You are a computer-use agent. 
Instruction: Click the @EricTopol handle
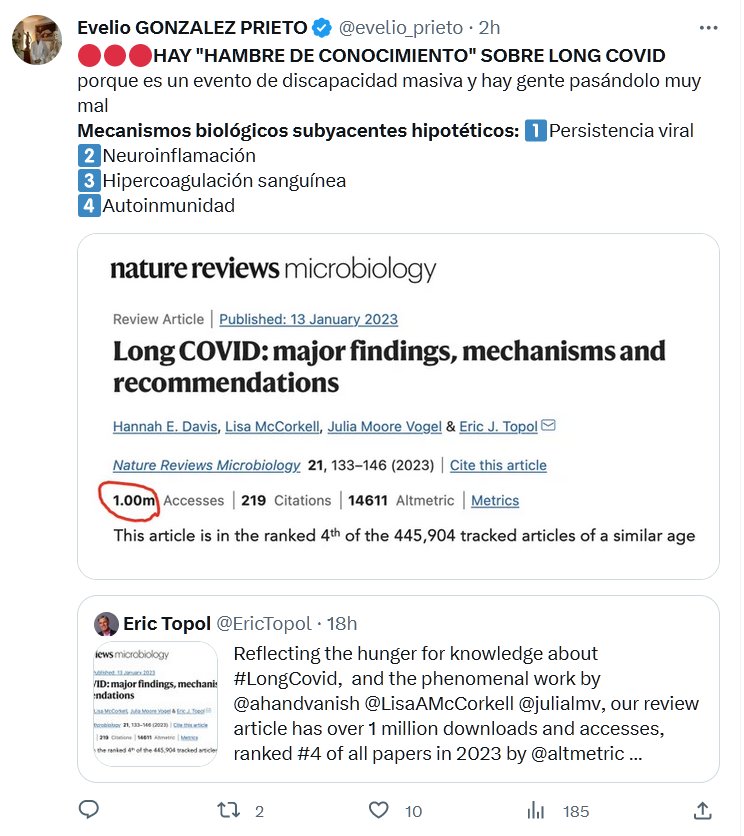point(264,624)
